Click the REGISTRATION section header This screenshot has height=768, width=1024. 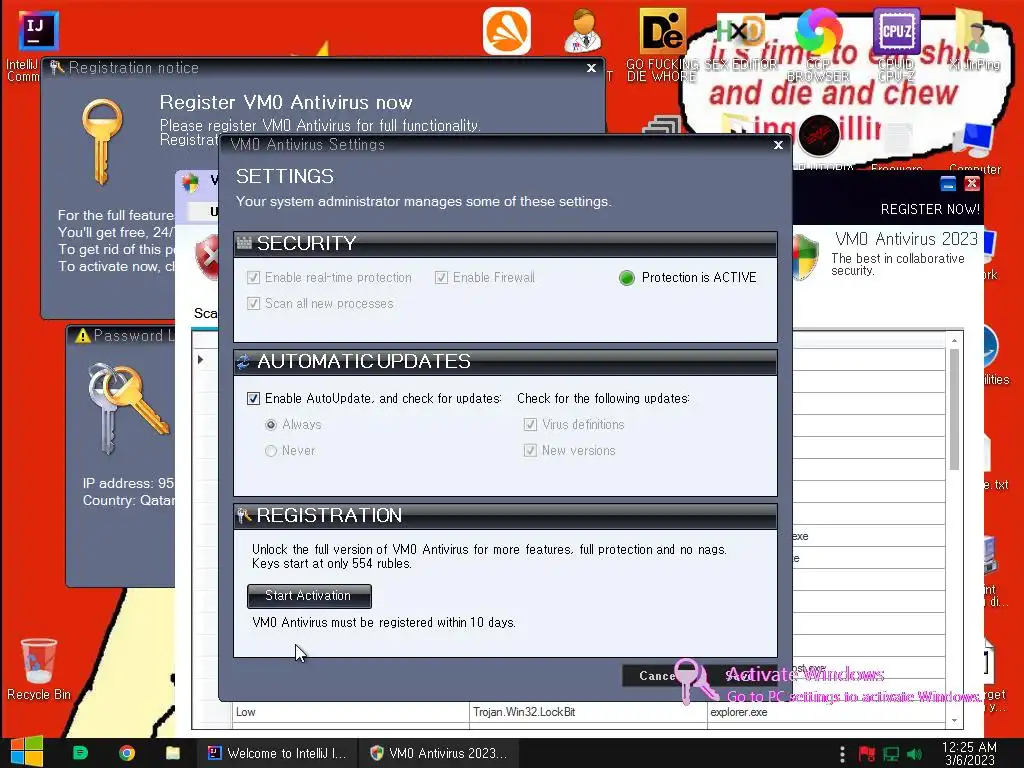click(505, 515)
